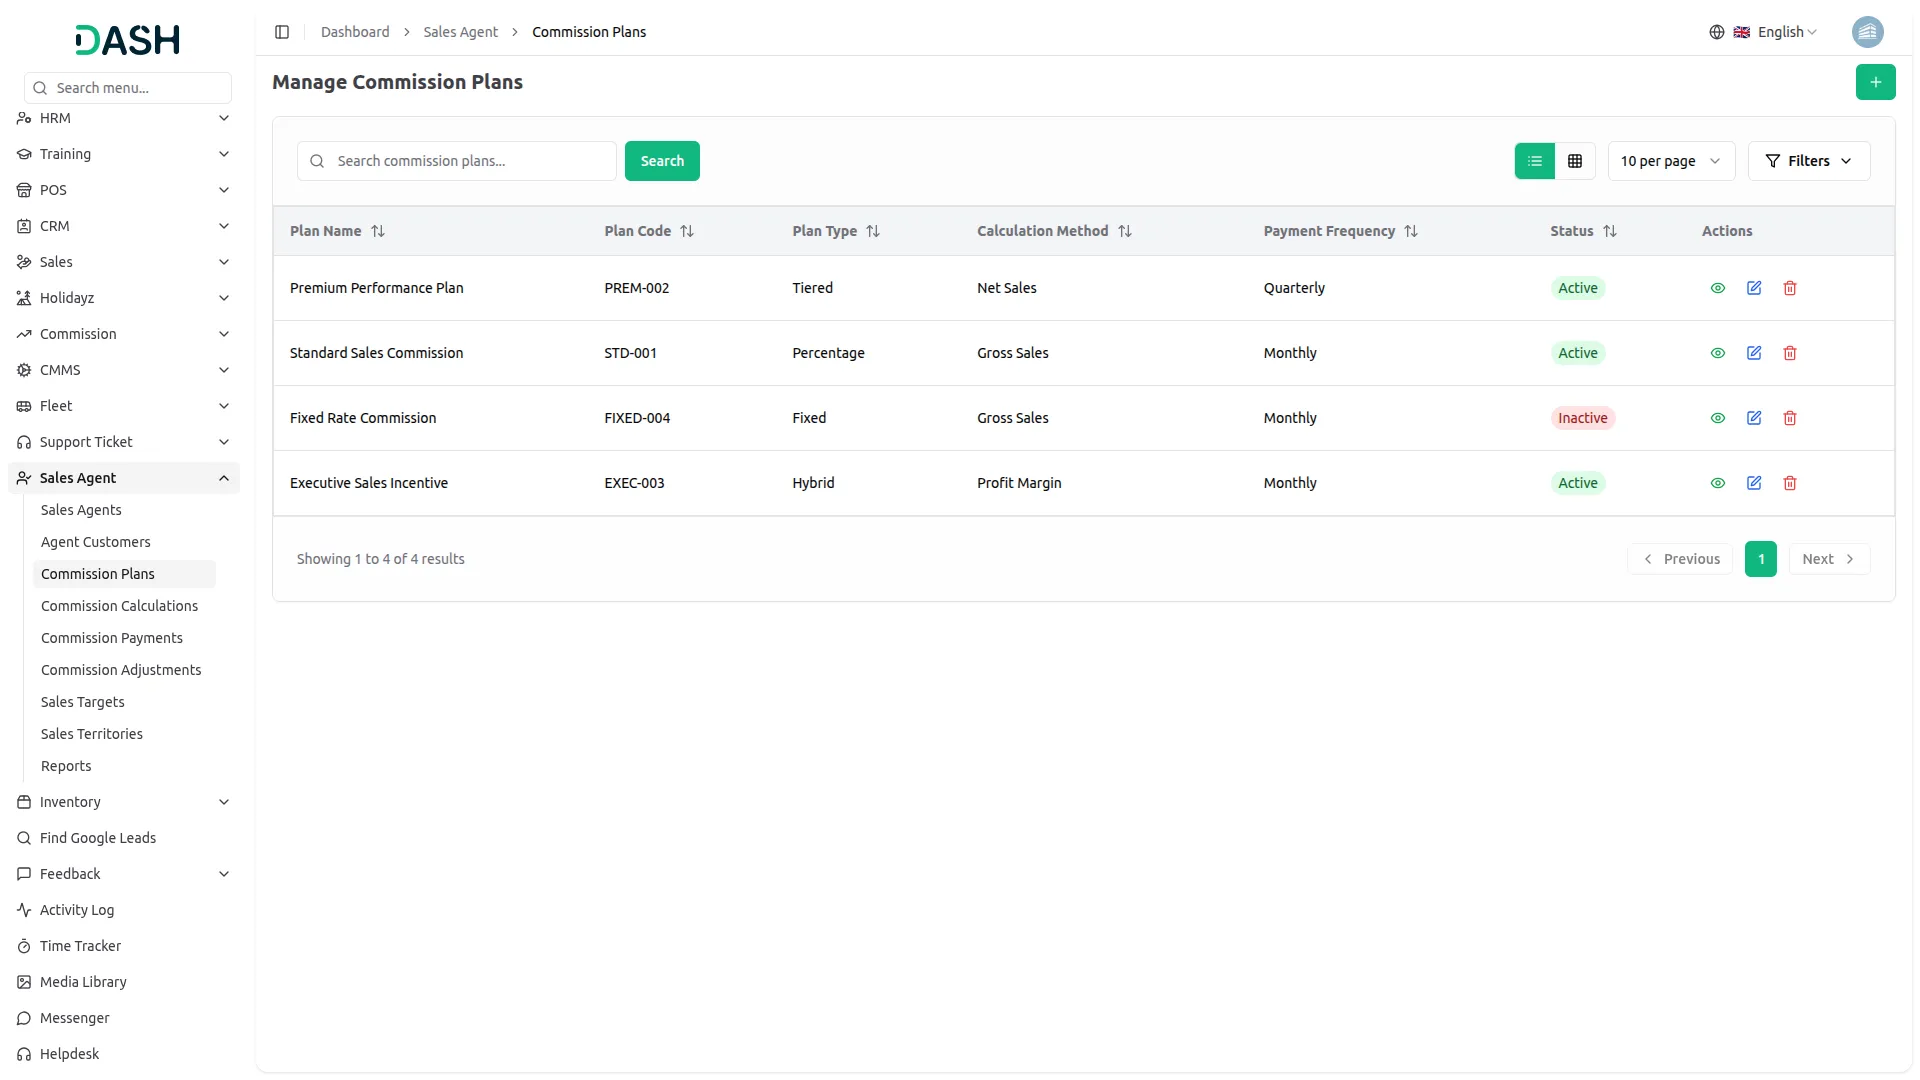
Task: Expand the Filters dropdown
Action: [x=1808, y=161]
